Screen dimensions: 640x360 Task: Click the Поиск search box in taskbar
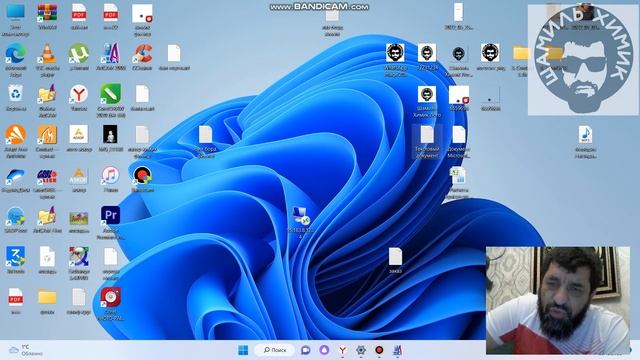[275, 350]
